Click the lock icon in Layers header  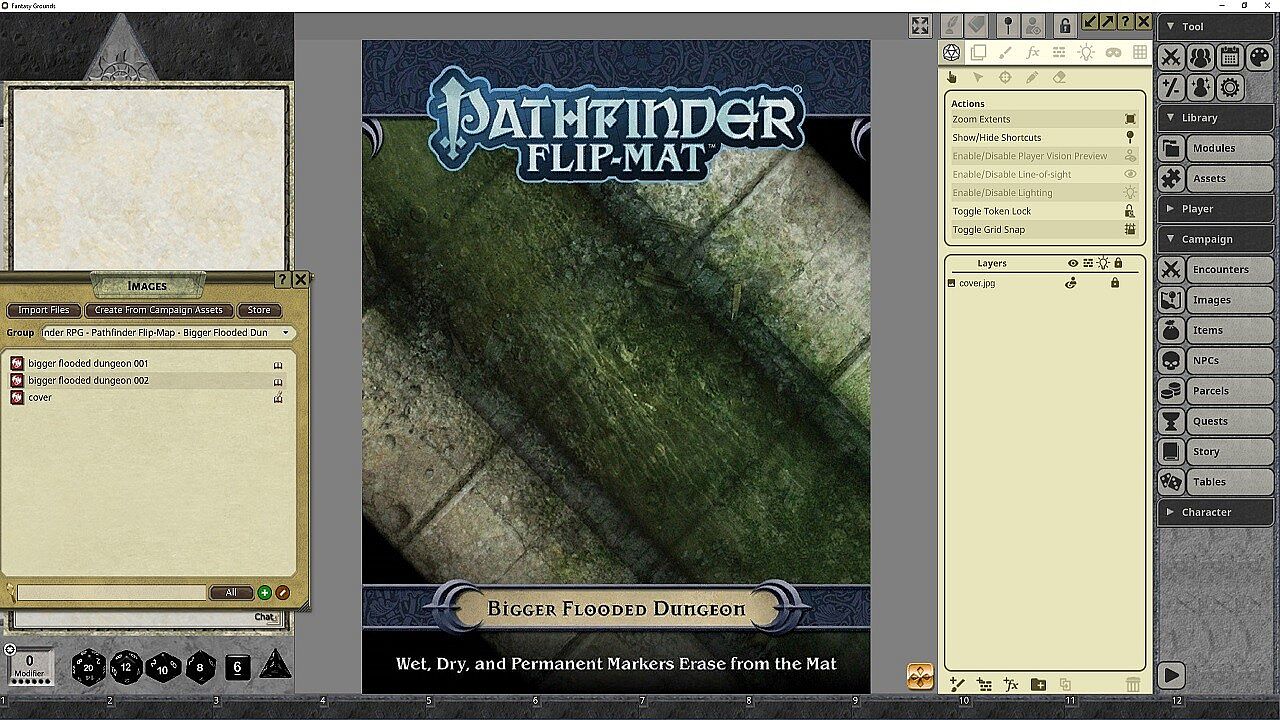coord(1118,264)
